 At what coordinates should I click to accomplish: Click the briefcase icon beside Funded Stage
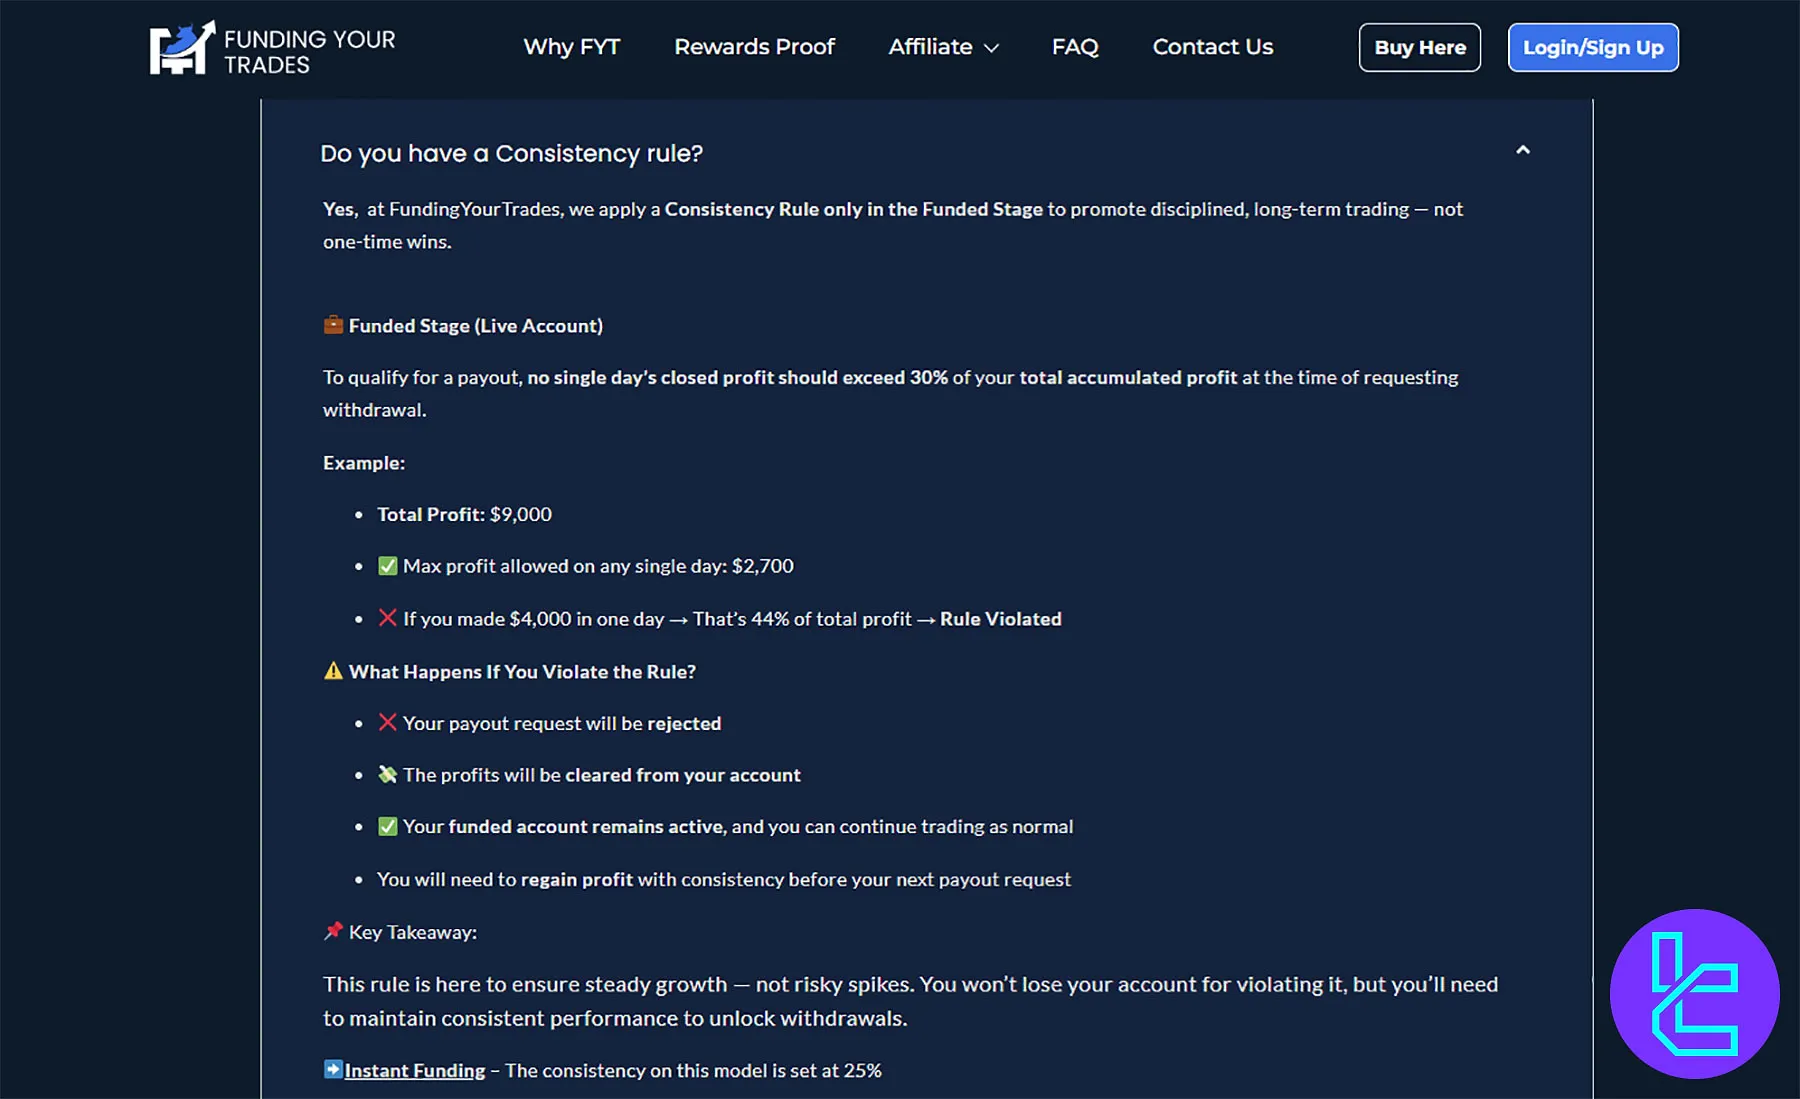(x=333, y=325)
